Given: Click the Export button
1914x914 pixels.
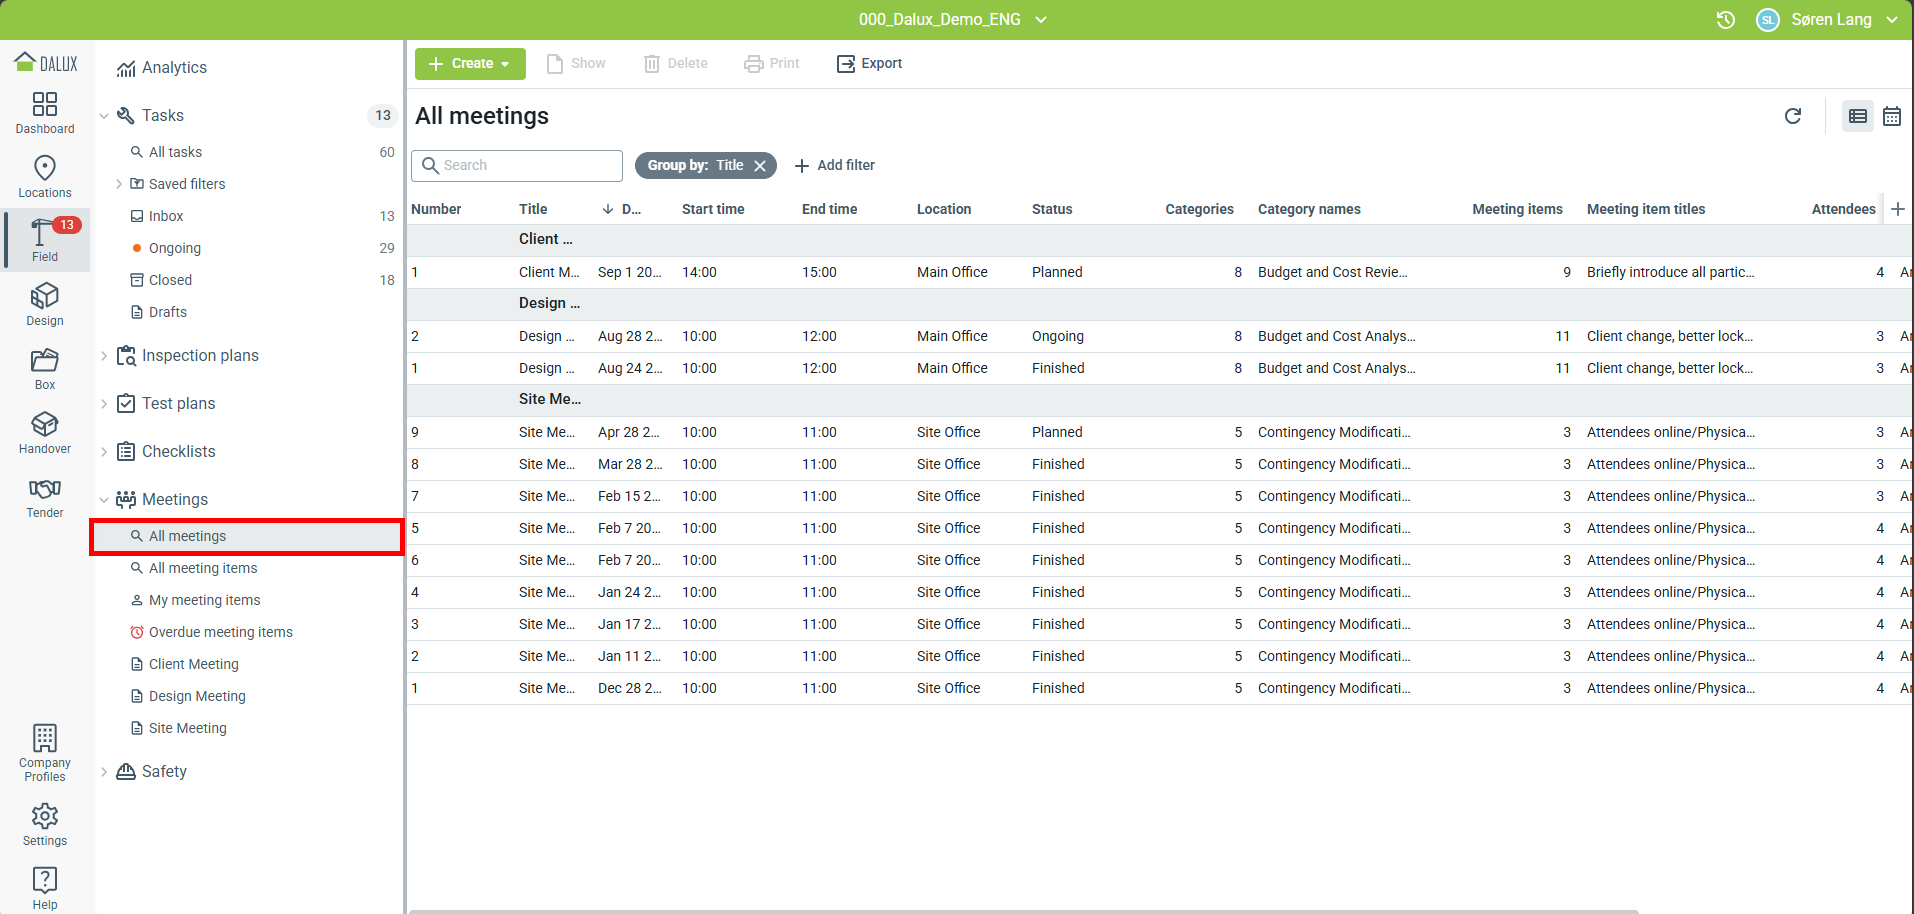Looking at the screenshot, I should pos(869,64).
